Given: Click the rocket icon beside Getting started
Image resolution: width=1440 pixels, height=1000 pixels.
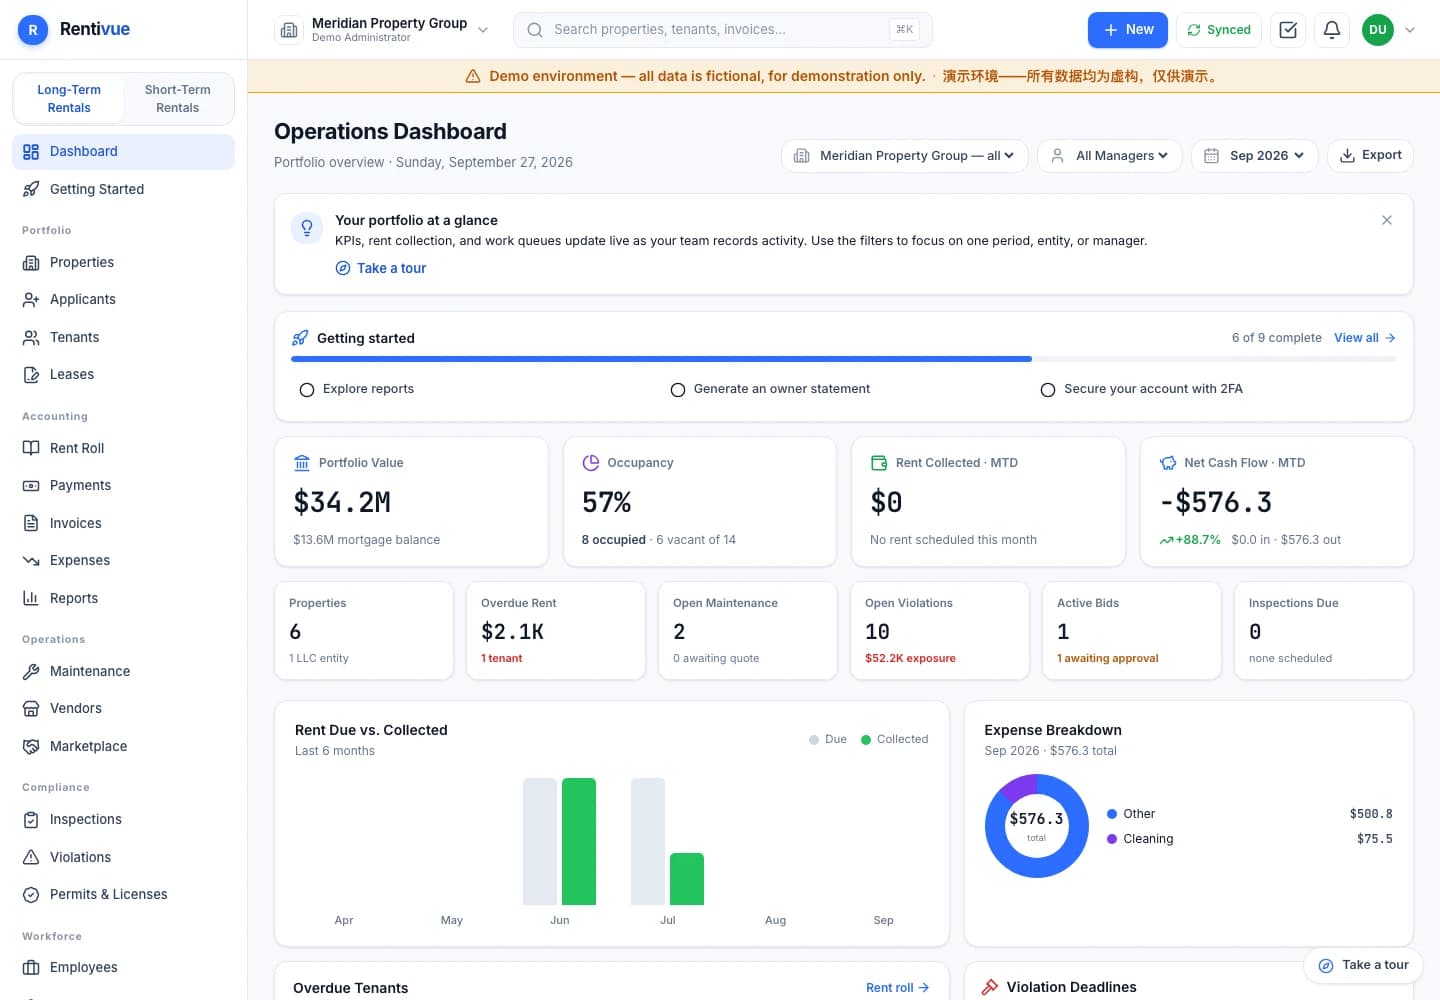Looking at the screenshot, I should point(300,338).
